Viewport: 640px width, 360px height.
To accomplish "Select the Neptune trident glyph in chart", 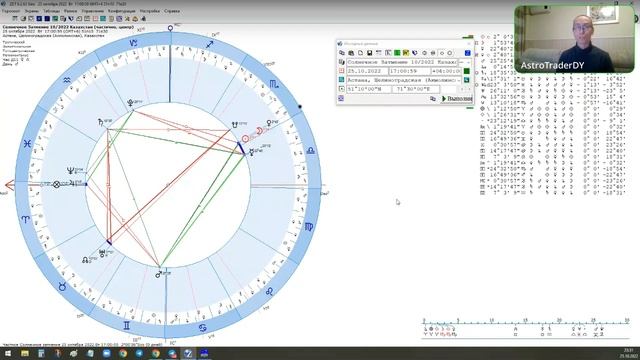I will coord(70,171).
